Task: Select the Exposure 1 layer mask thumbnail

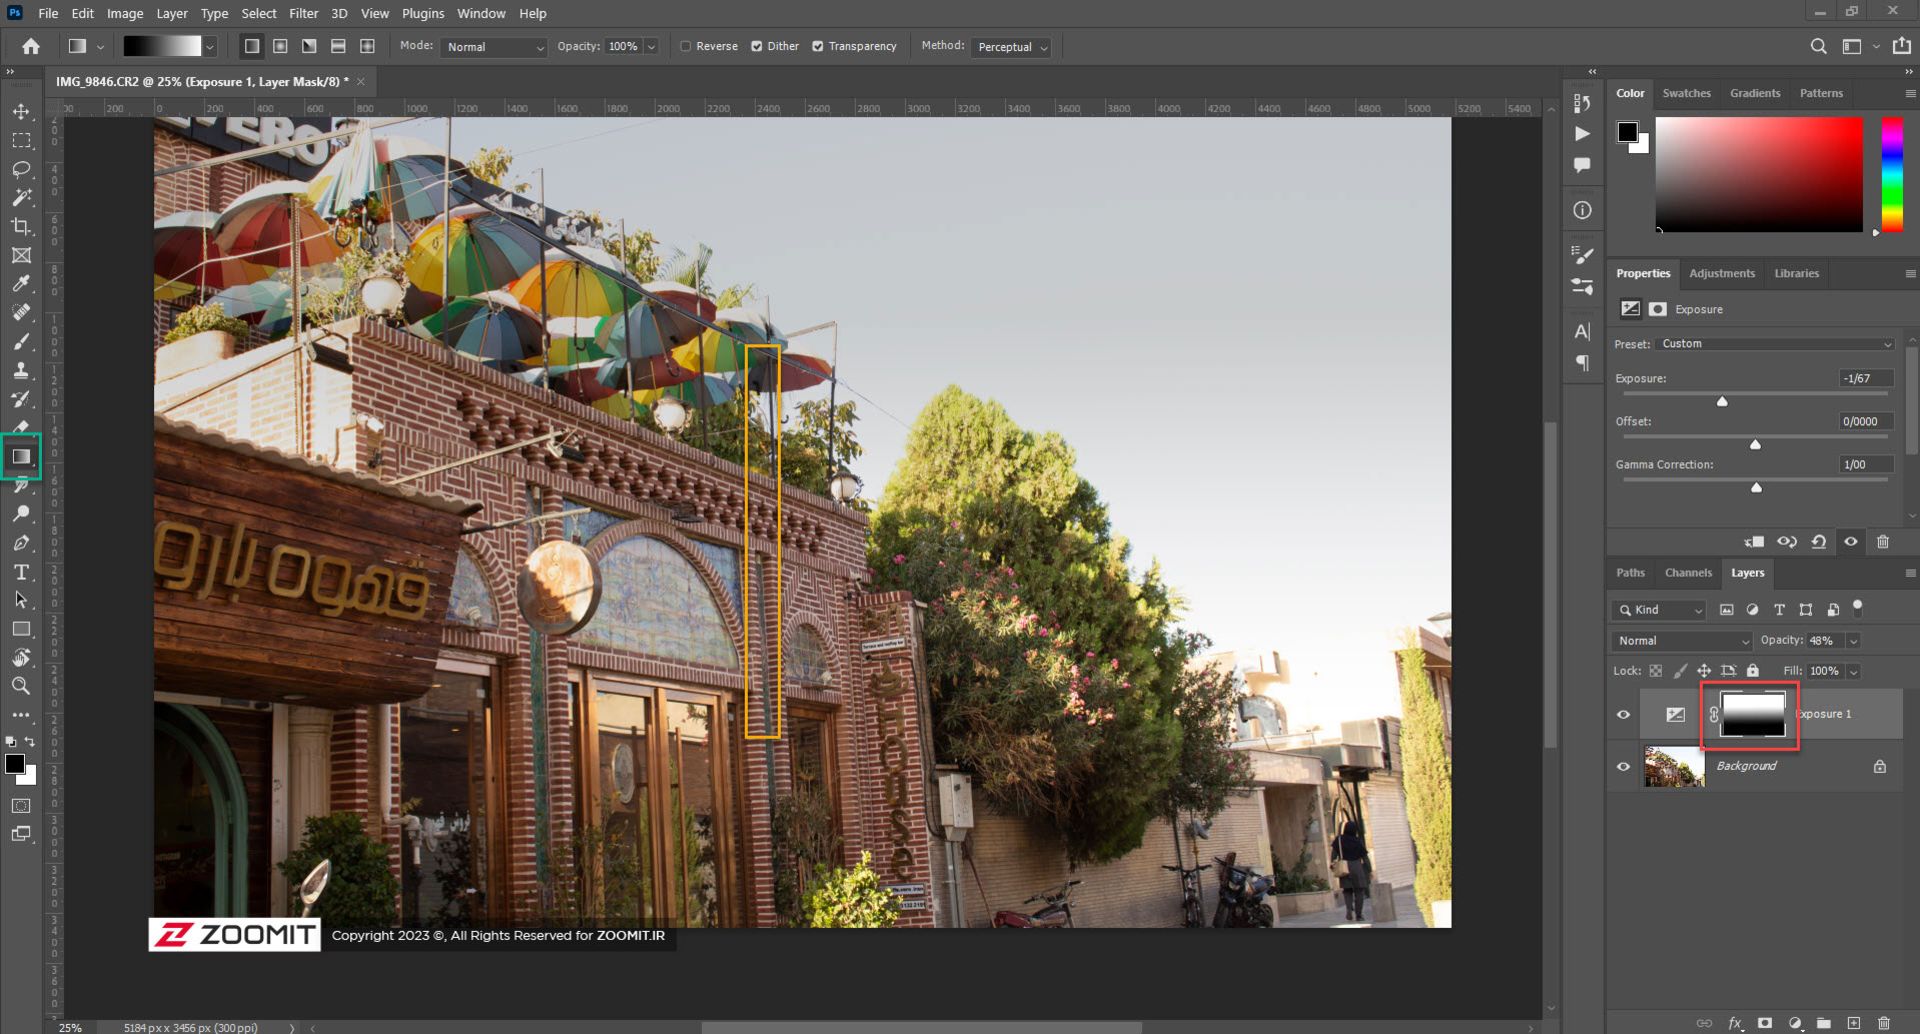Action: pos(1752,715)
